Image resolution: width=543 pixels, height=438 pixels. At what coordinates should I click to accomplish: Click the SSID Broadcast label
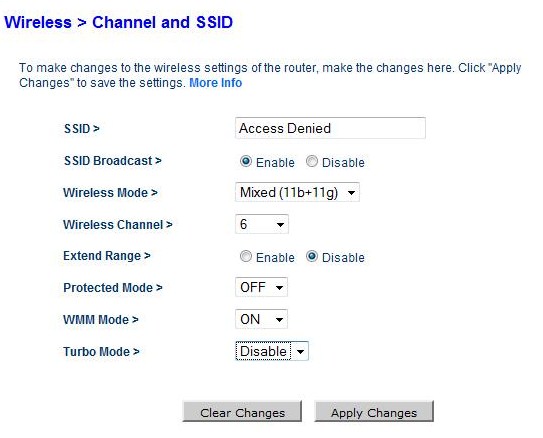coord(113,161)
